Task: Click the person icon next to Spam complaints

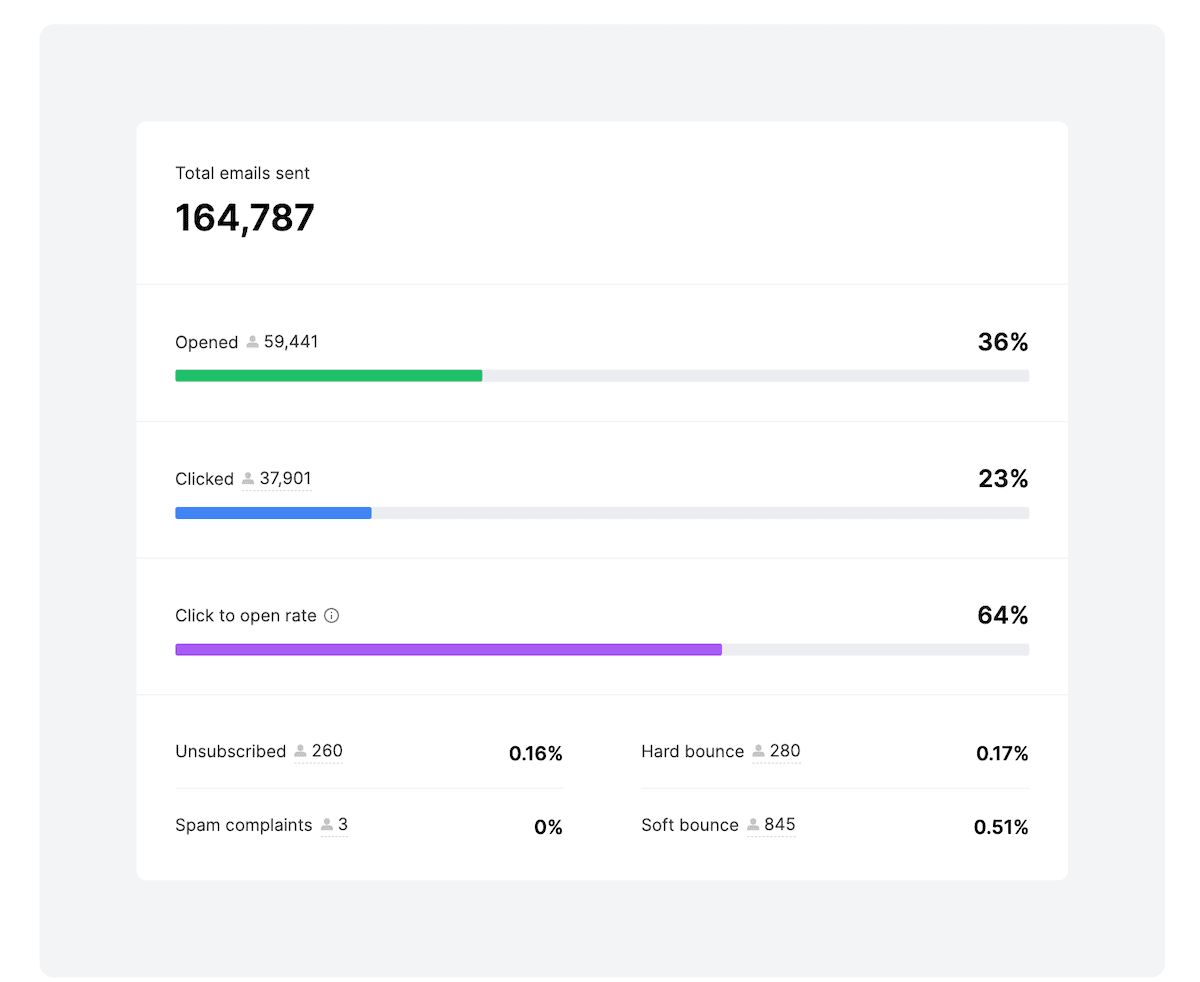Action: pos(327,825)
